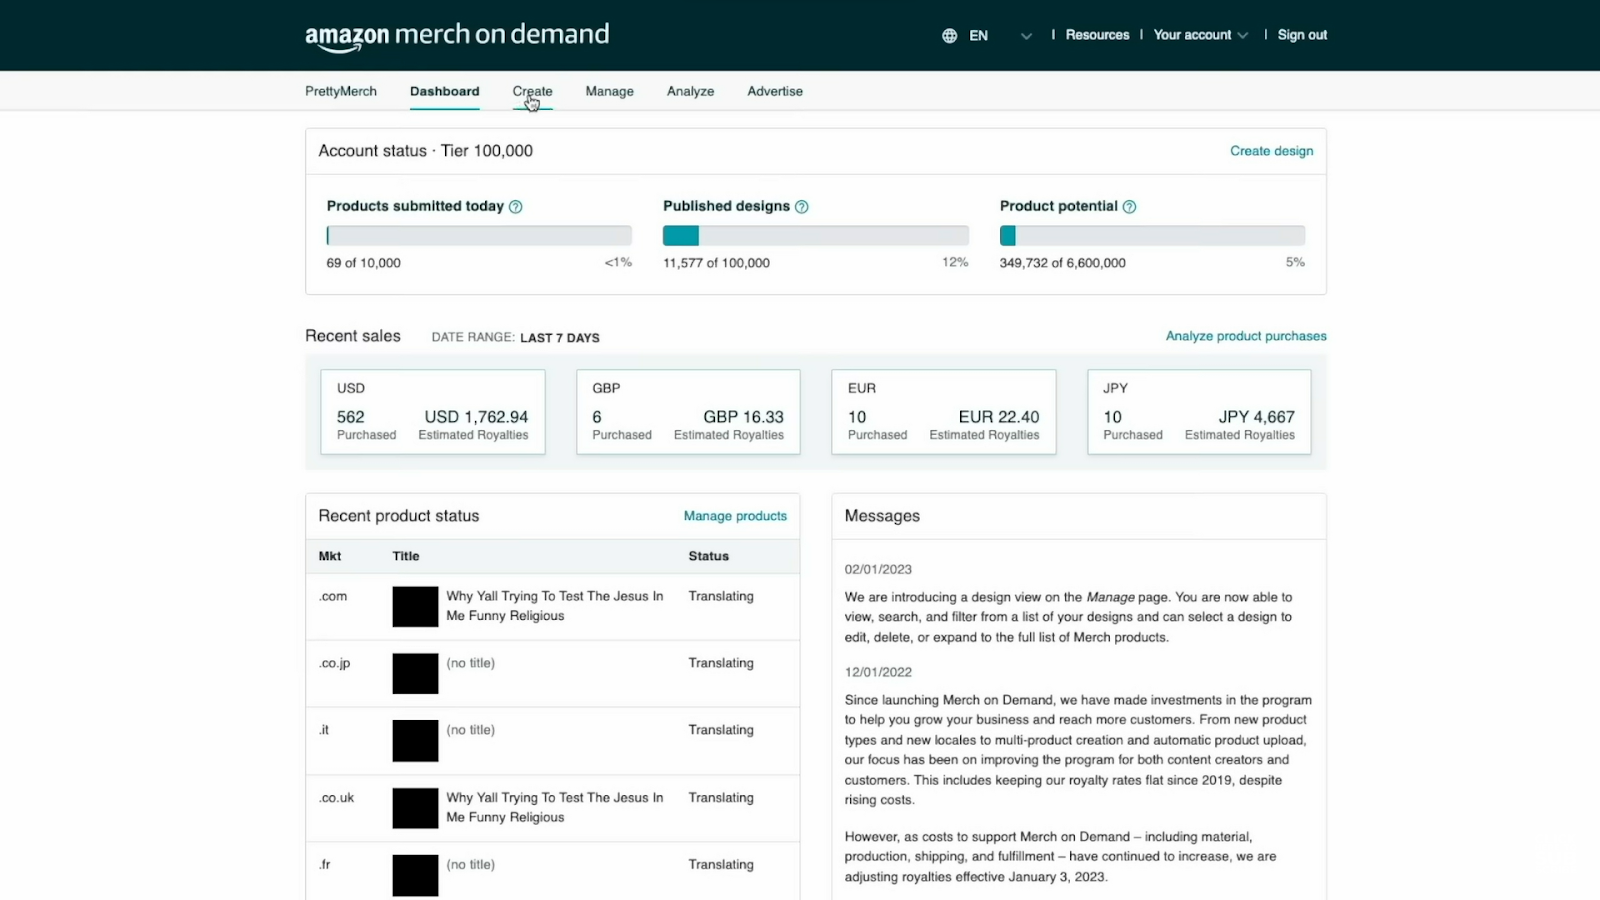The width and height of the screenshot is (1600, 900).
Task: Click the '349,732 of 6,600,000' value
Action: 1063,263
